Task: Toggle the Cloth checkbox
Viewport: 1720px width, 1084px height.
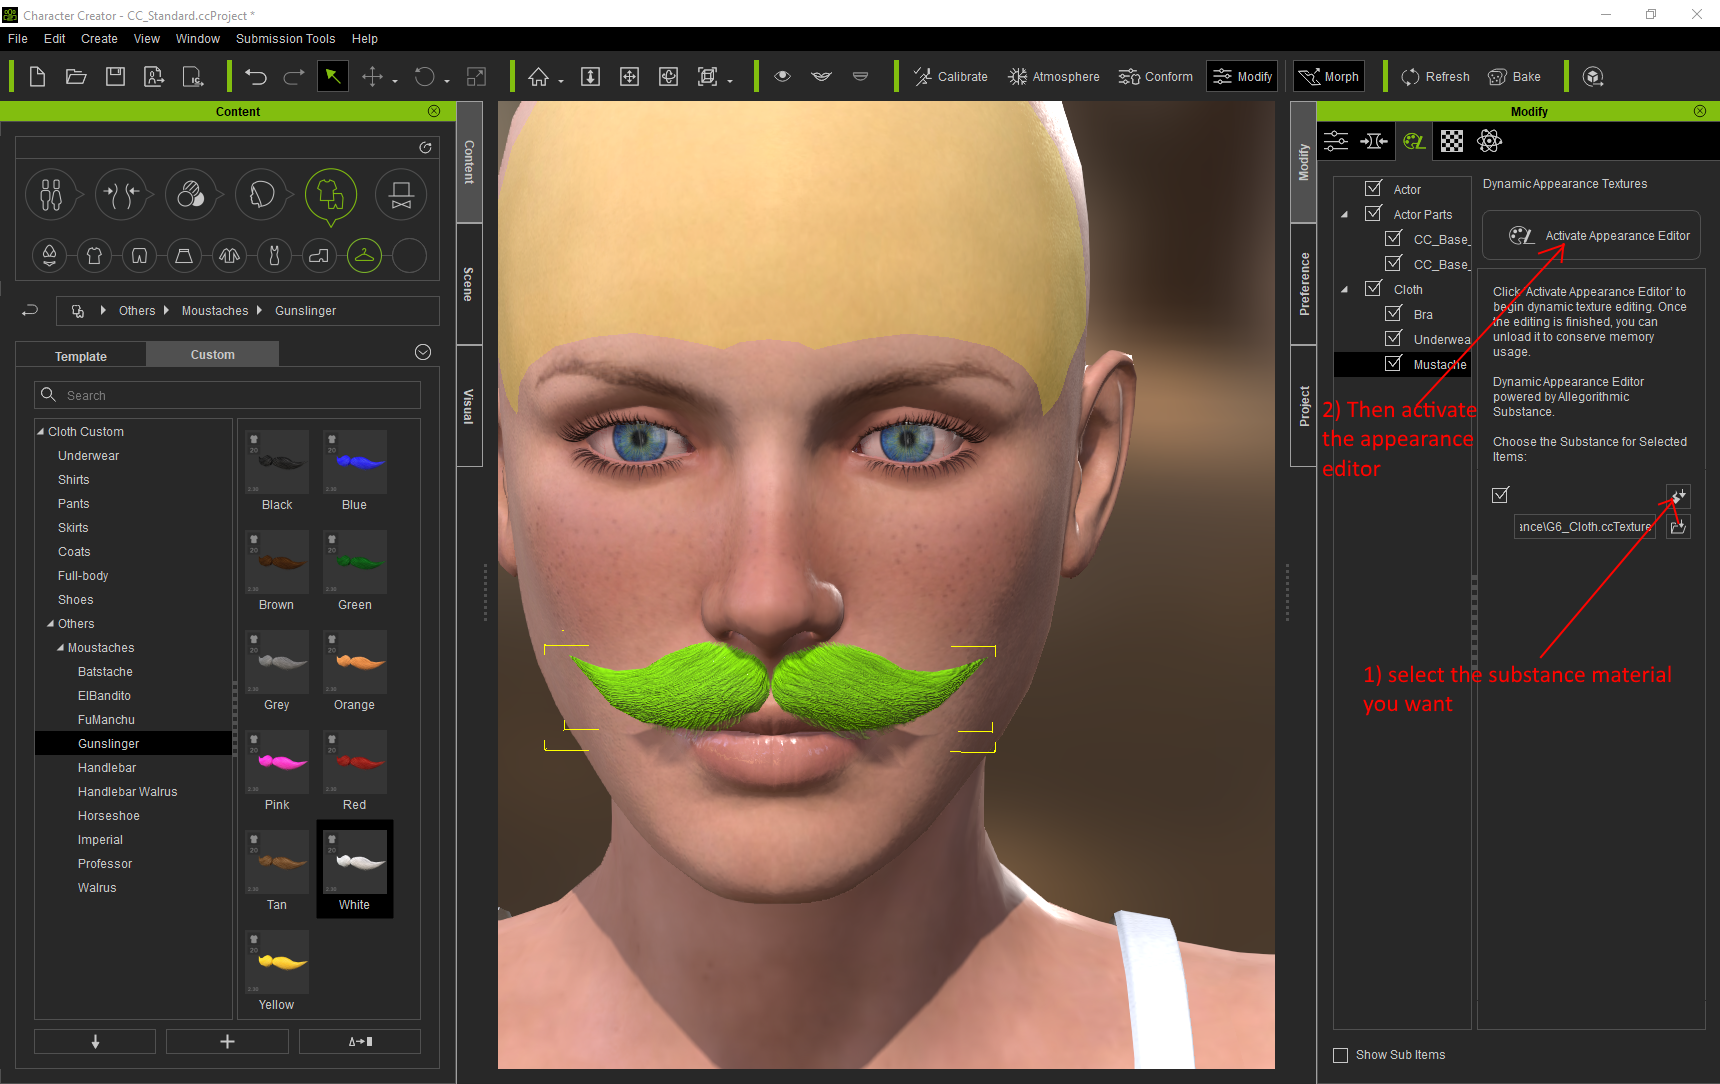Action: pos(1373,288)
